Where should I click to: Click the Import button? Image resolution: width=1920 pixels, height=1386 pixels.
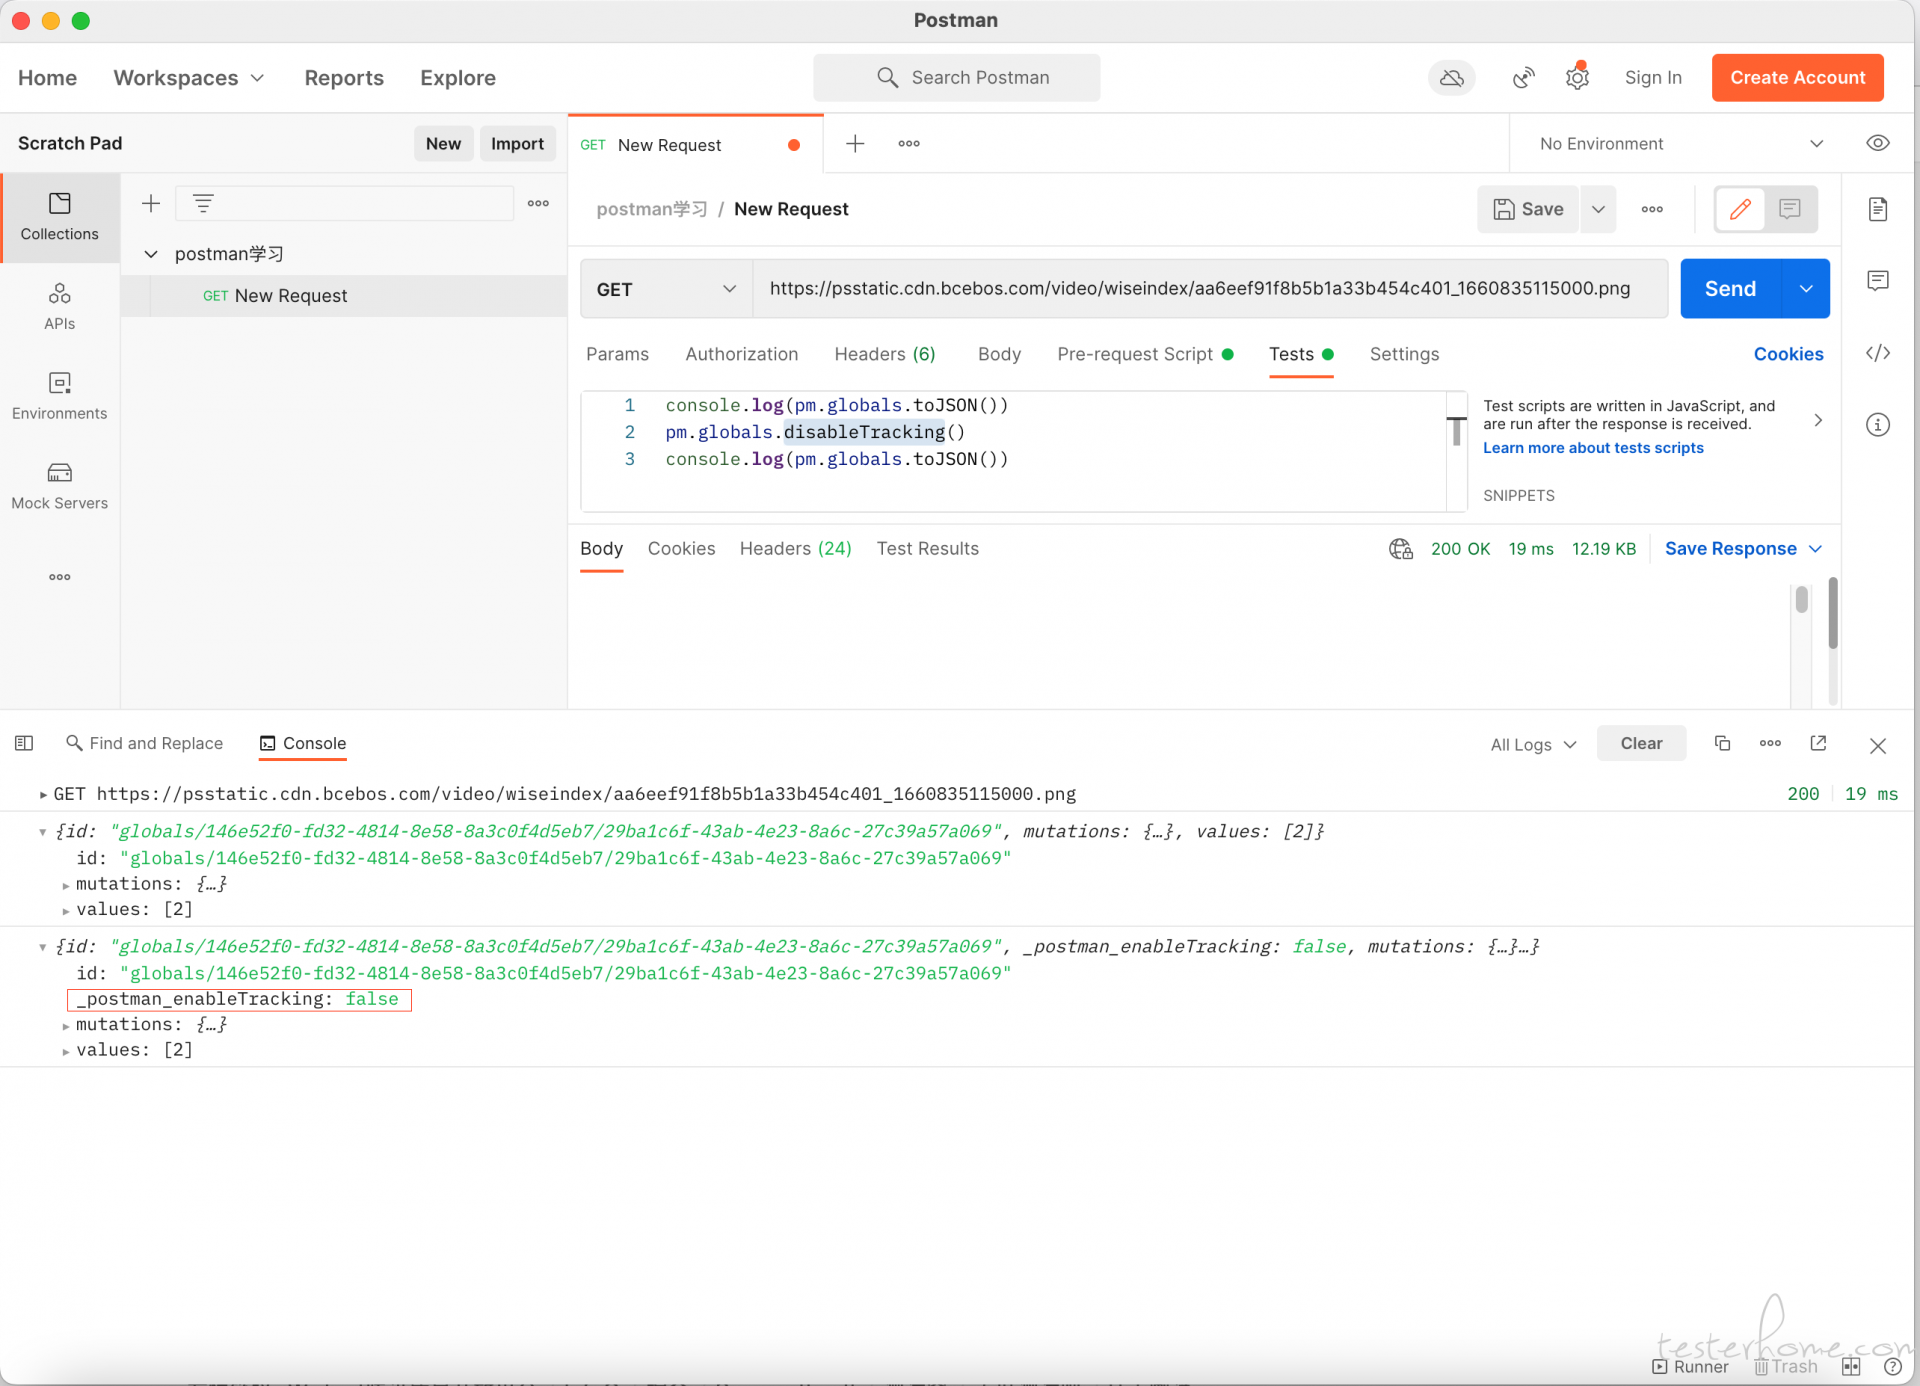point(517,144)
